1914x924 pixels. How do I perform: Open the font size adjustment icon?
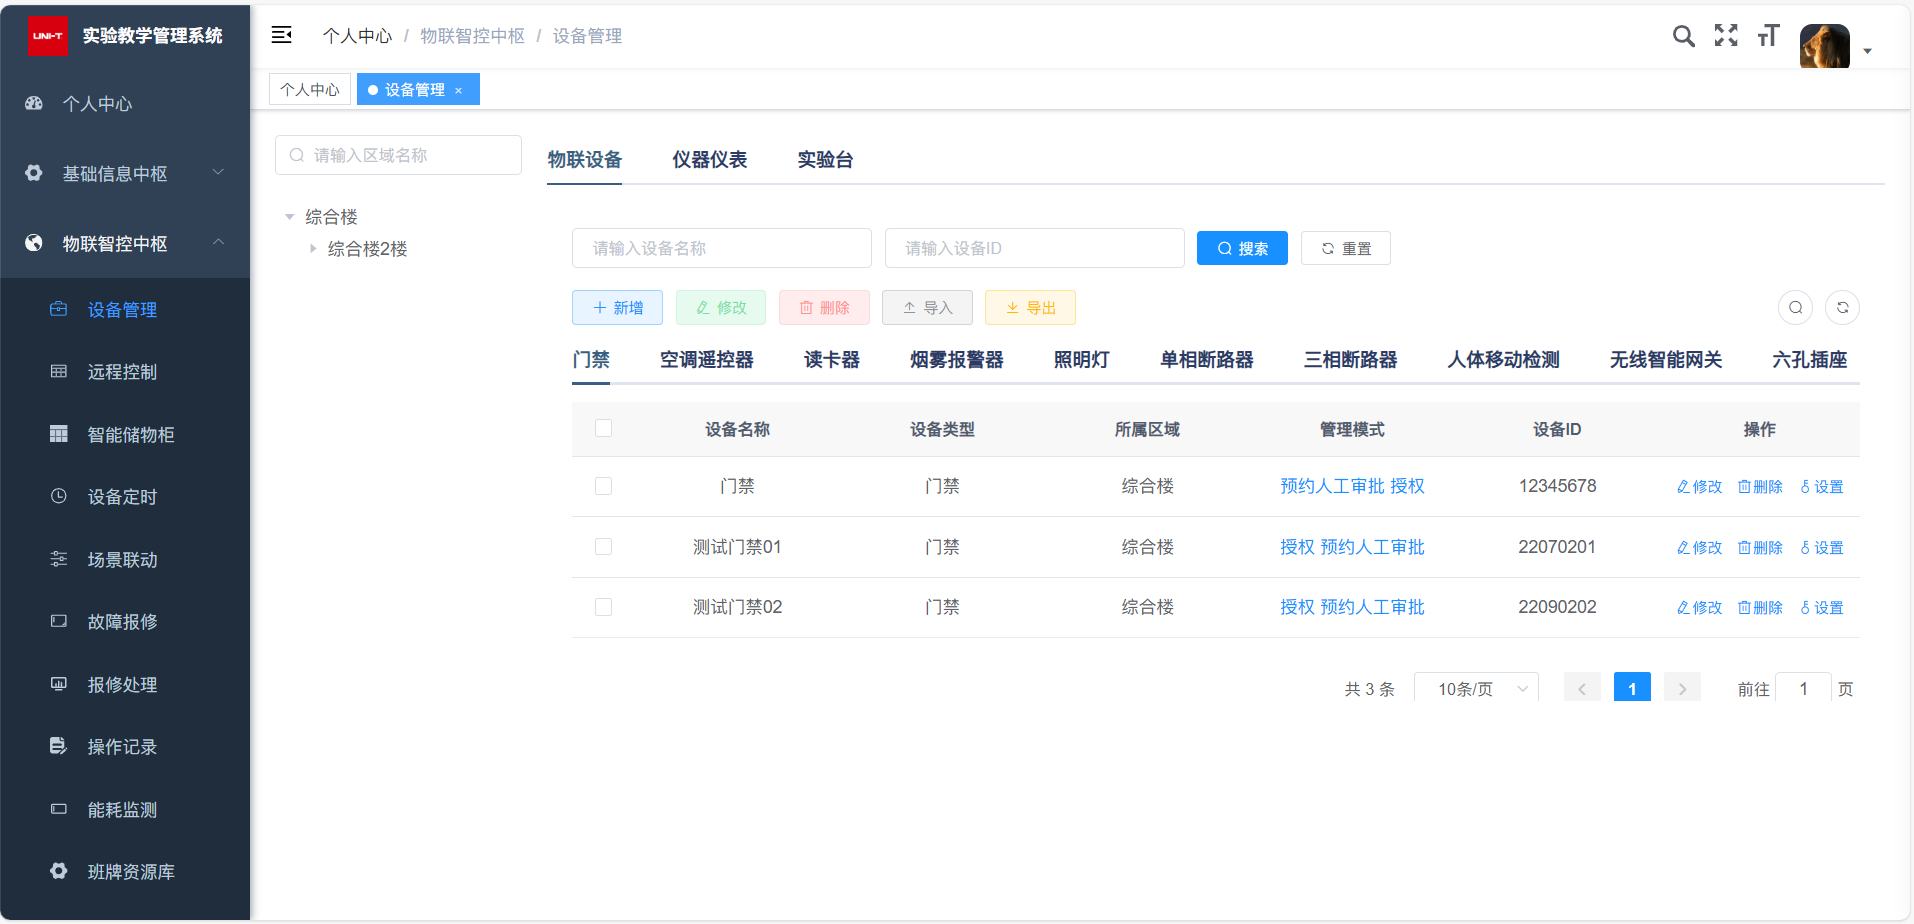point(1768,37)
